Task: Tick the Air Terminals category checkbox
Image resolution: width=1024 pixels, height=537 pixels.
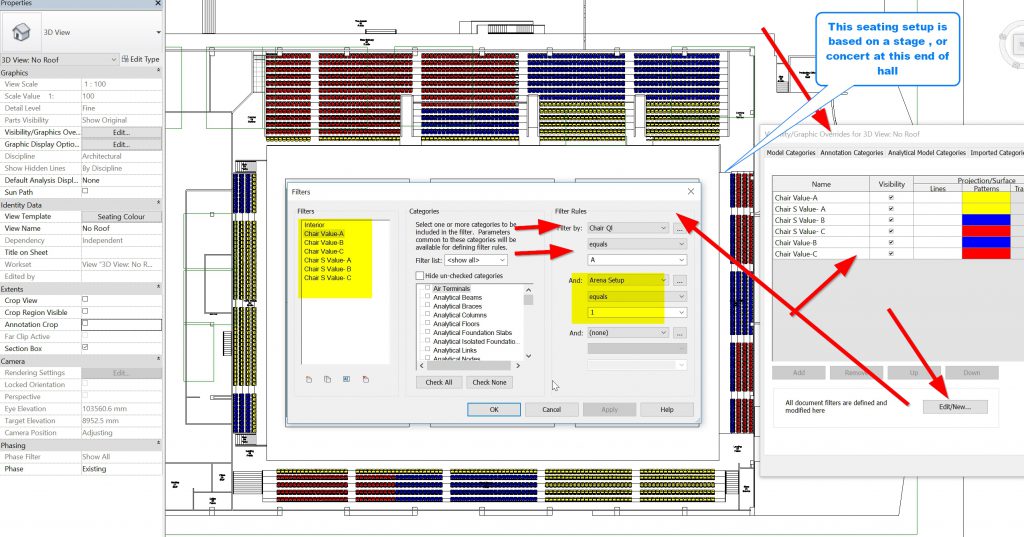Action: pos(427,288)
